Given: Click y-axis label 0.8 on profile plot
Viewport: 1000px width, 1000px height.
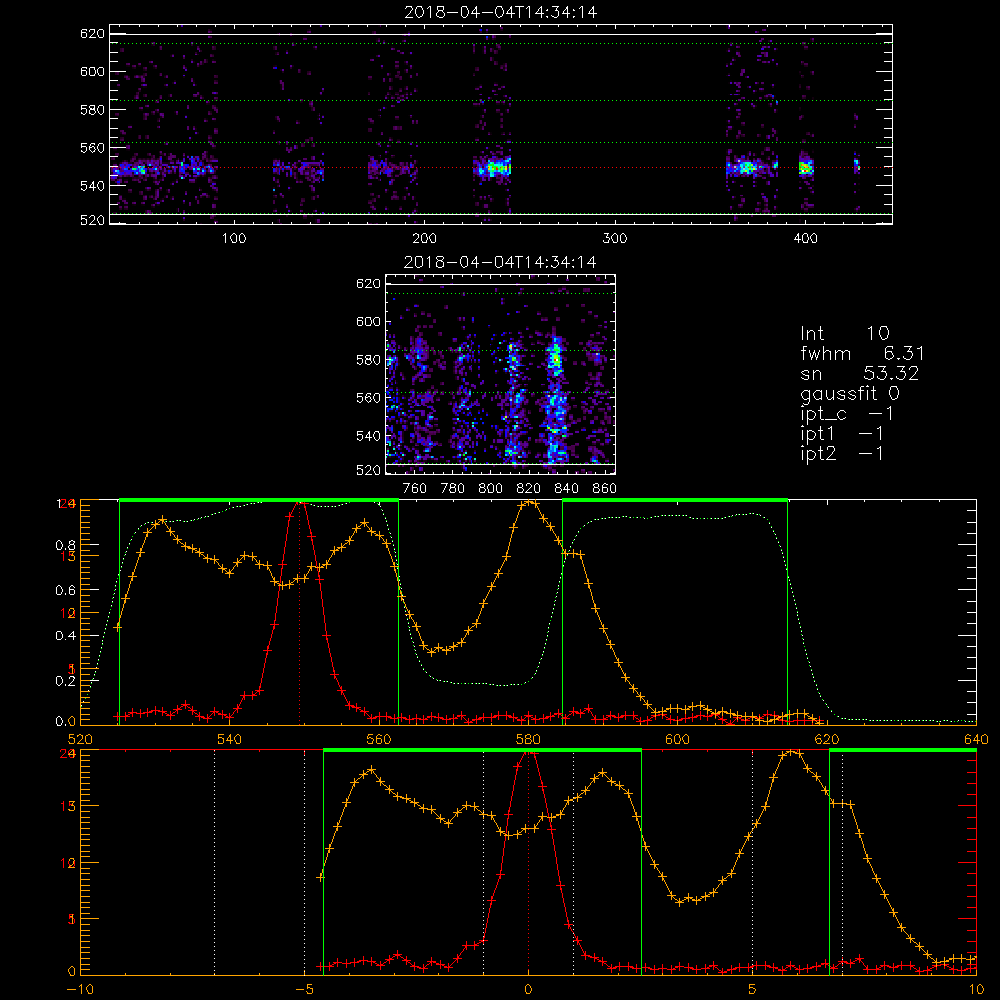Looking at the screenshot, I should tap(66, 545).
